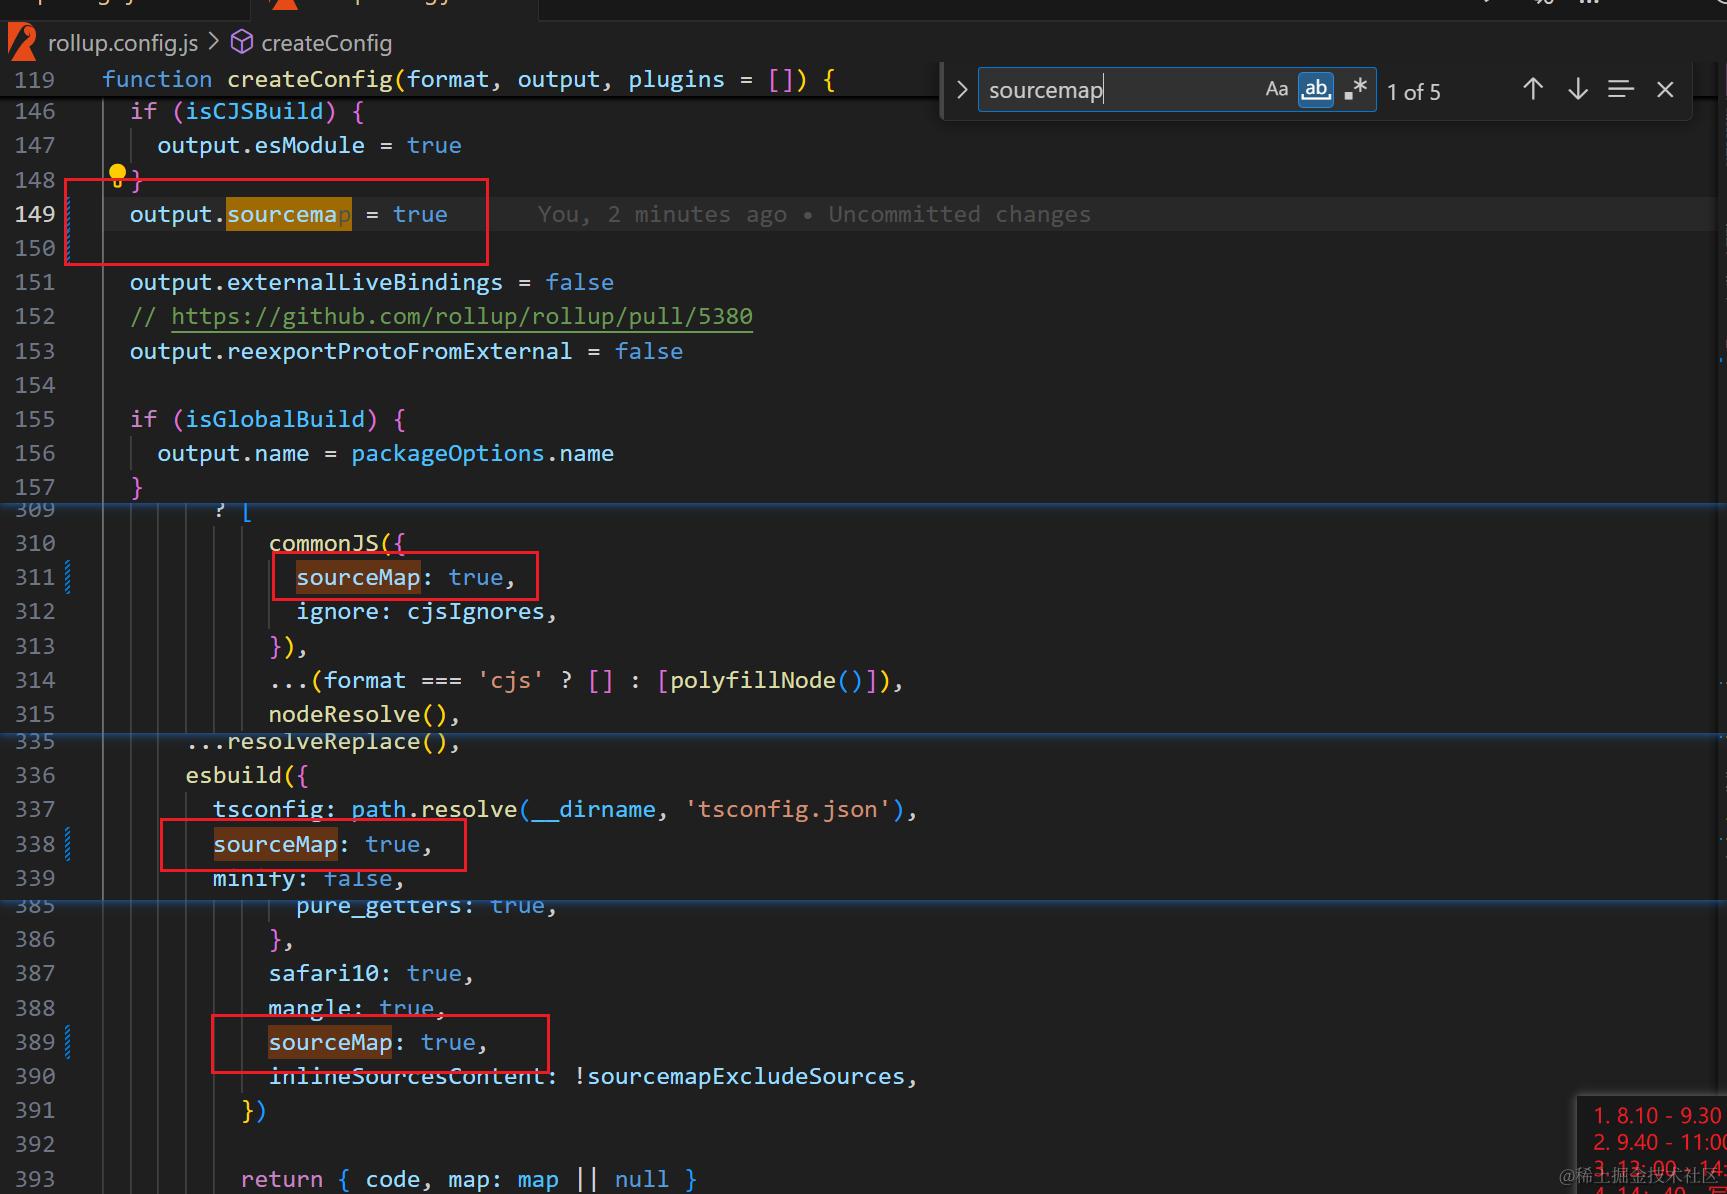Viewport: 1727px width, 1194px height.
Task: Open createConfig breadcrumb symbol
Action: 326,43
